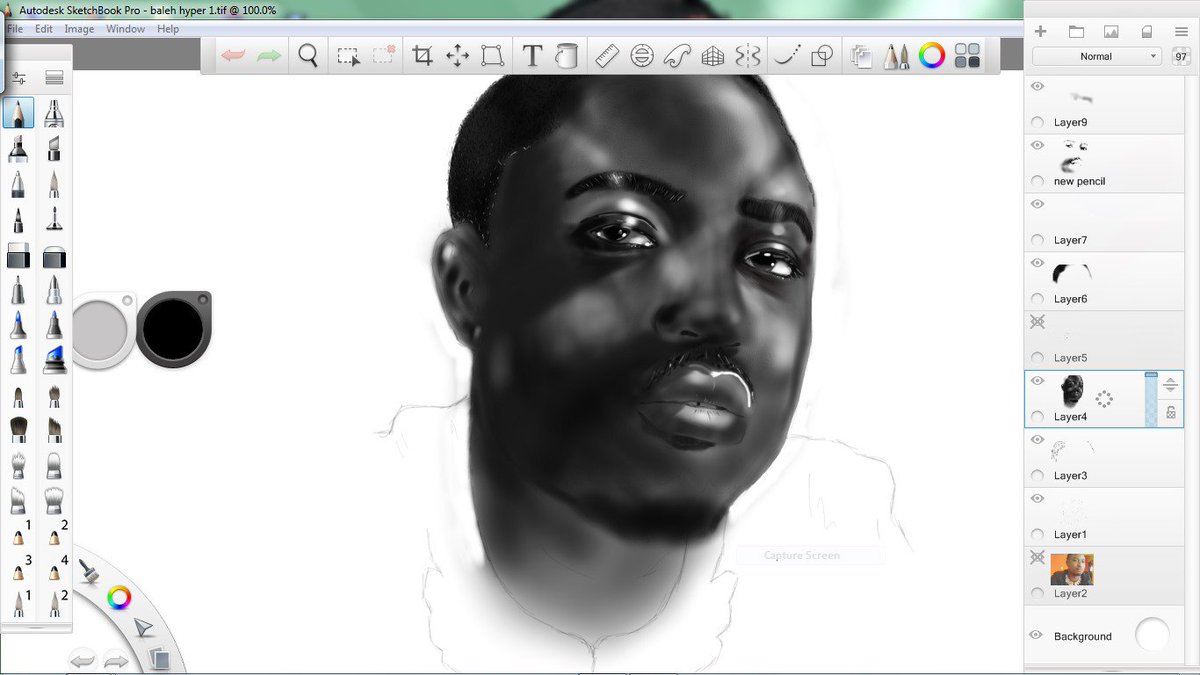Select the Flood Fill bucket tool
This screenshot has height=675, width=1200.
click(x=567, y=56)
